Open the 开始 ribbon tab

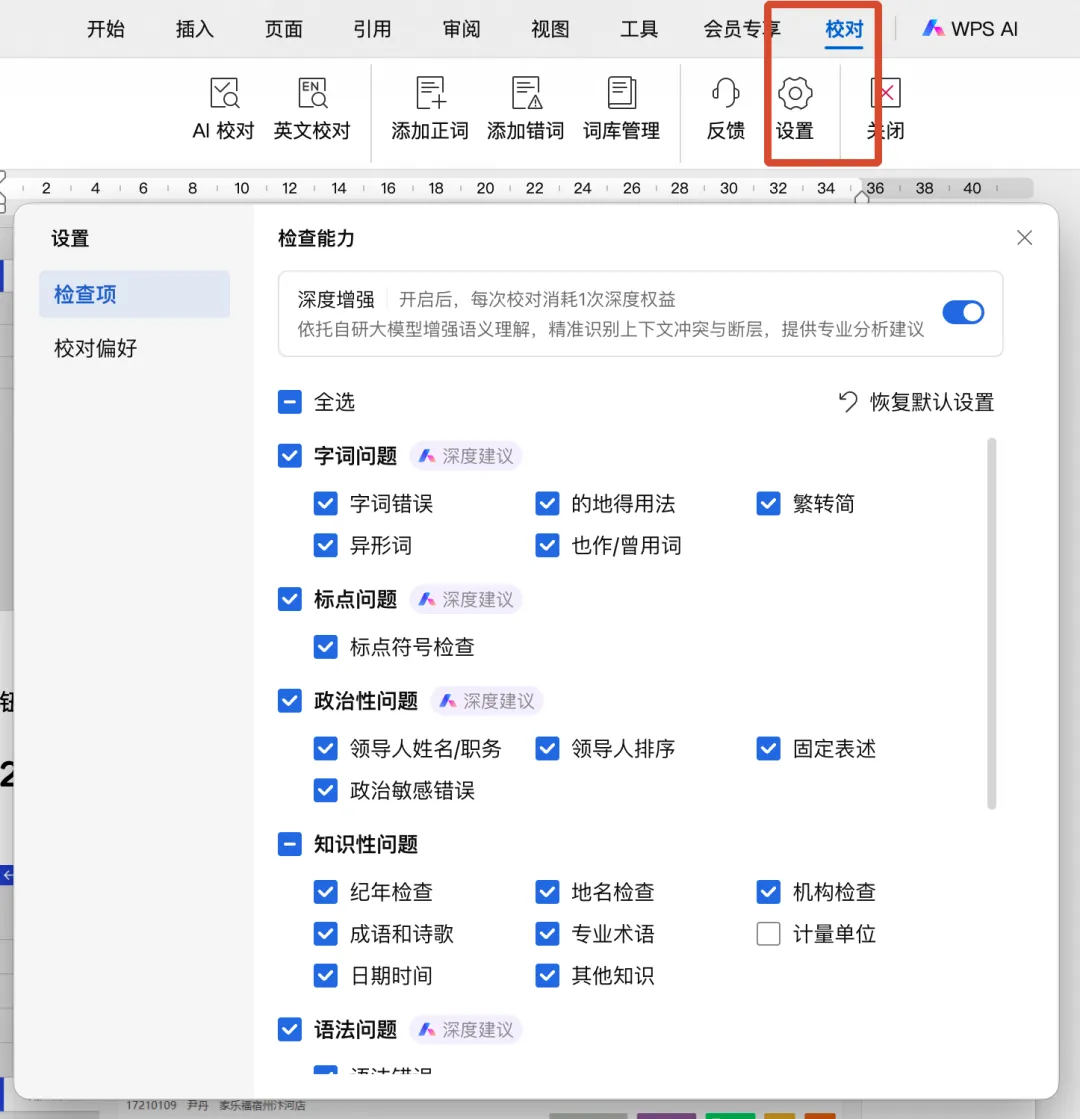coord(106,29)
